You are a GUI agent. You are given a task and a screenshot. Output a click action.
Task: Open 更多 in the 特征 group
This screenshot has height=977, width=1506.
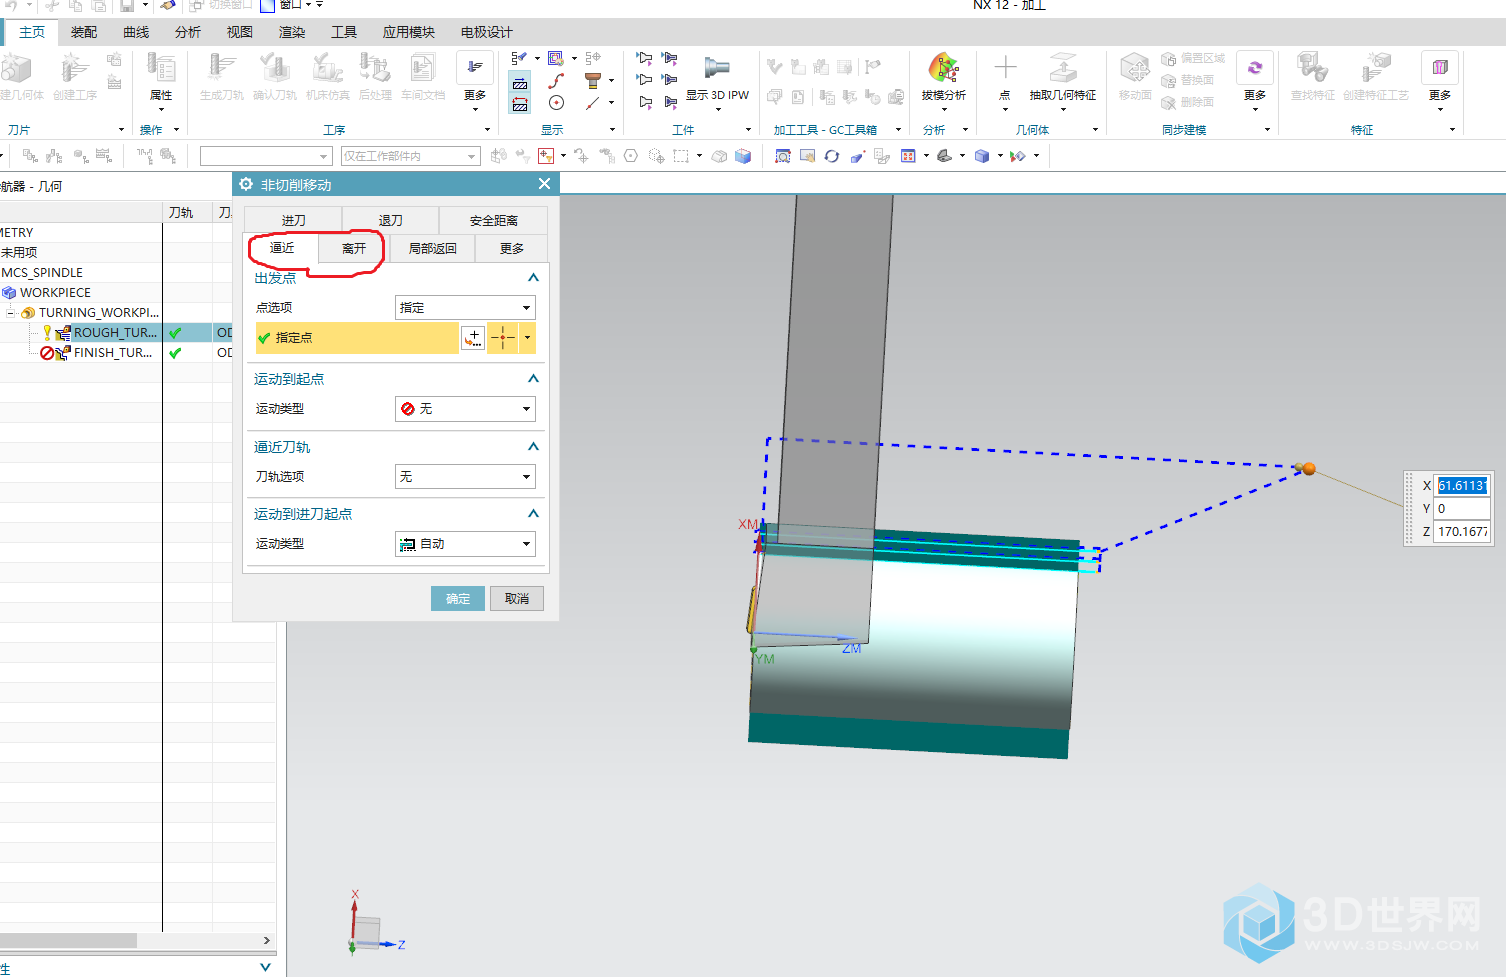[1440, 80]
